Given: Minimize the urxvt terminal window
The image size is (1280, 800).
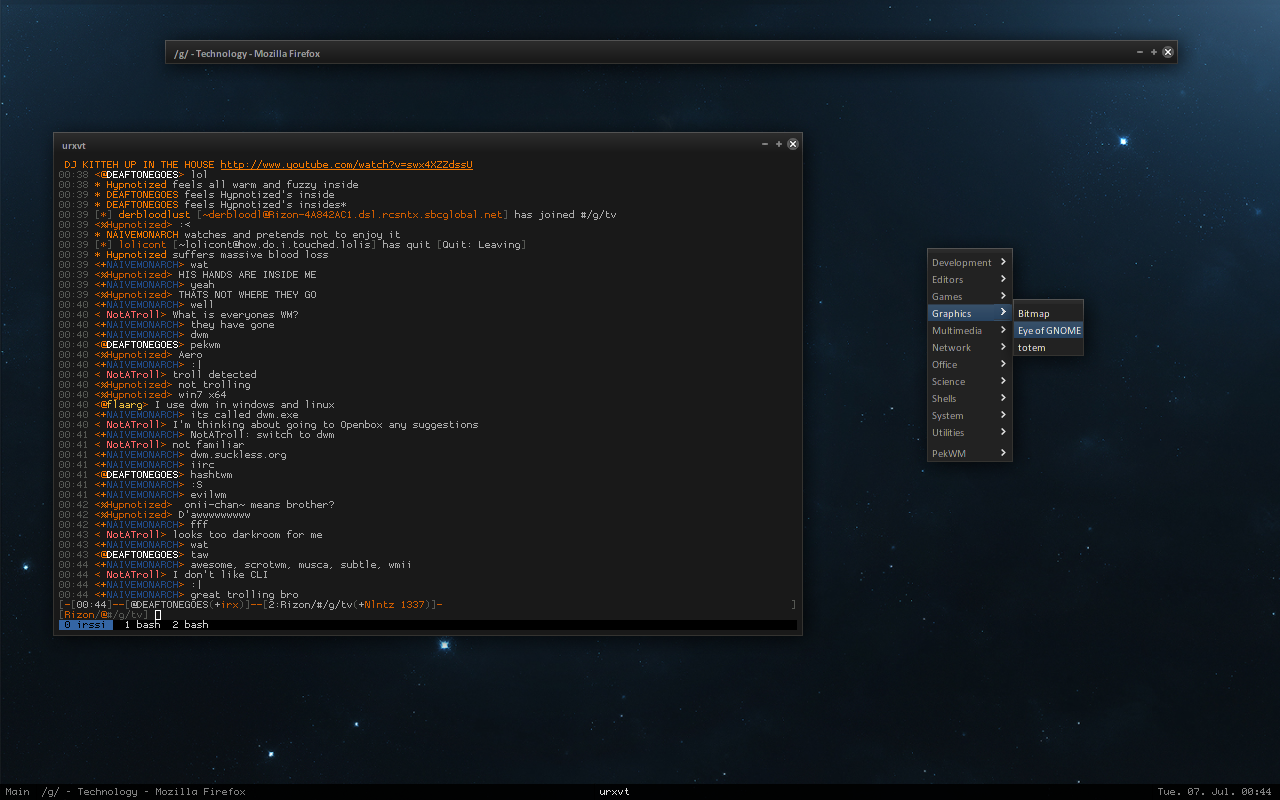Looking at the screenshot, I should click(765, 144).
